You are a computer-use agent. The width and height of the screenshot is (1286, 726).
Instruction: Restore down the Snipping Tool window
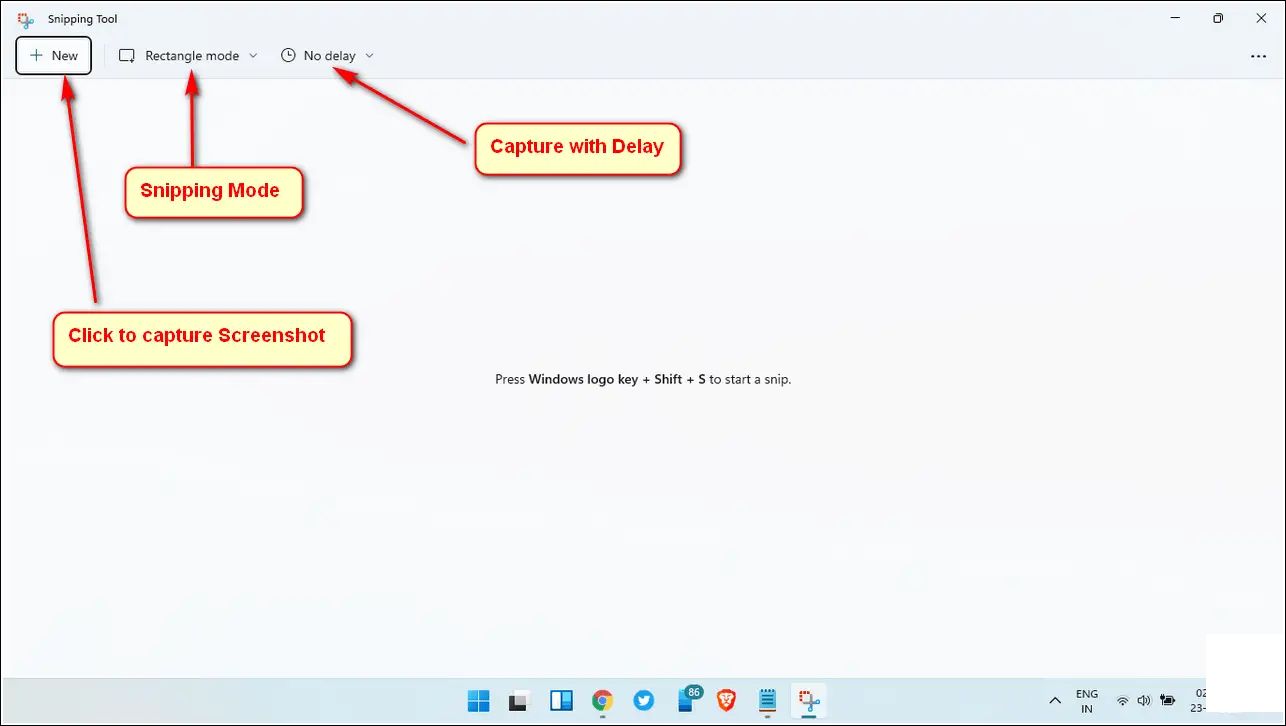tap(1217, 18)
